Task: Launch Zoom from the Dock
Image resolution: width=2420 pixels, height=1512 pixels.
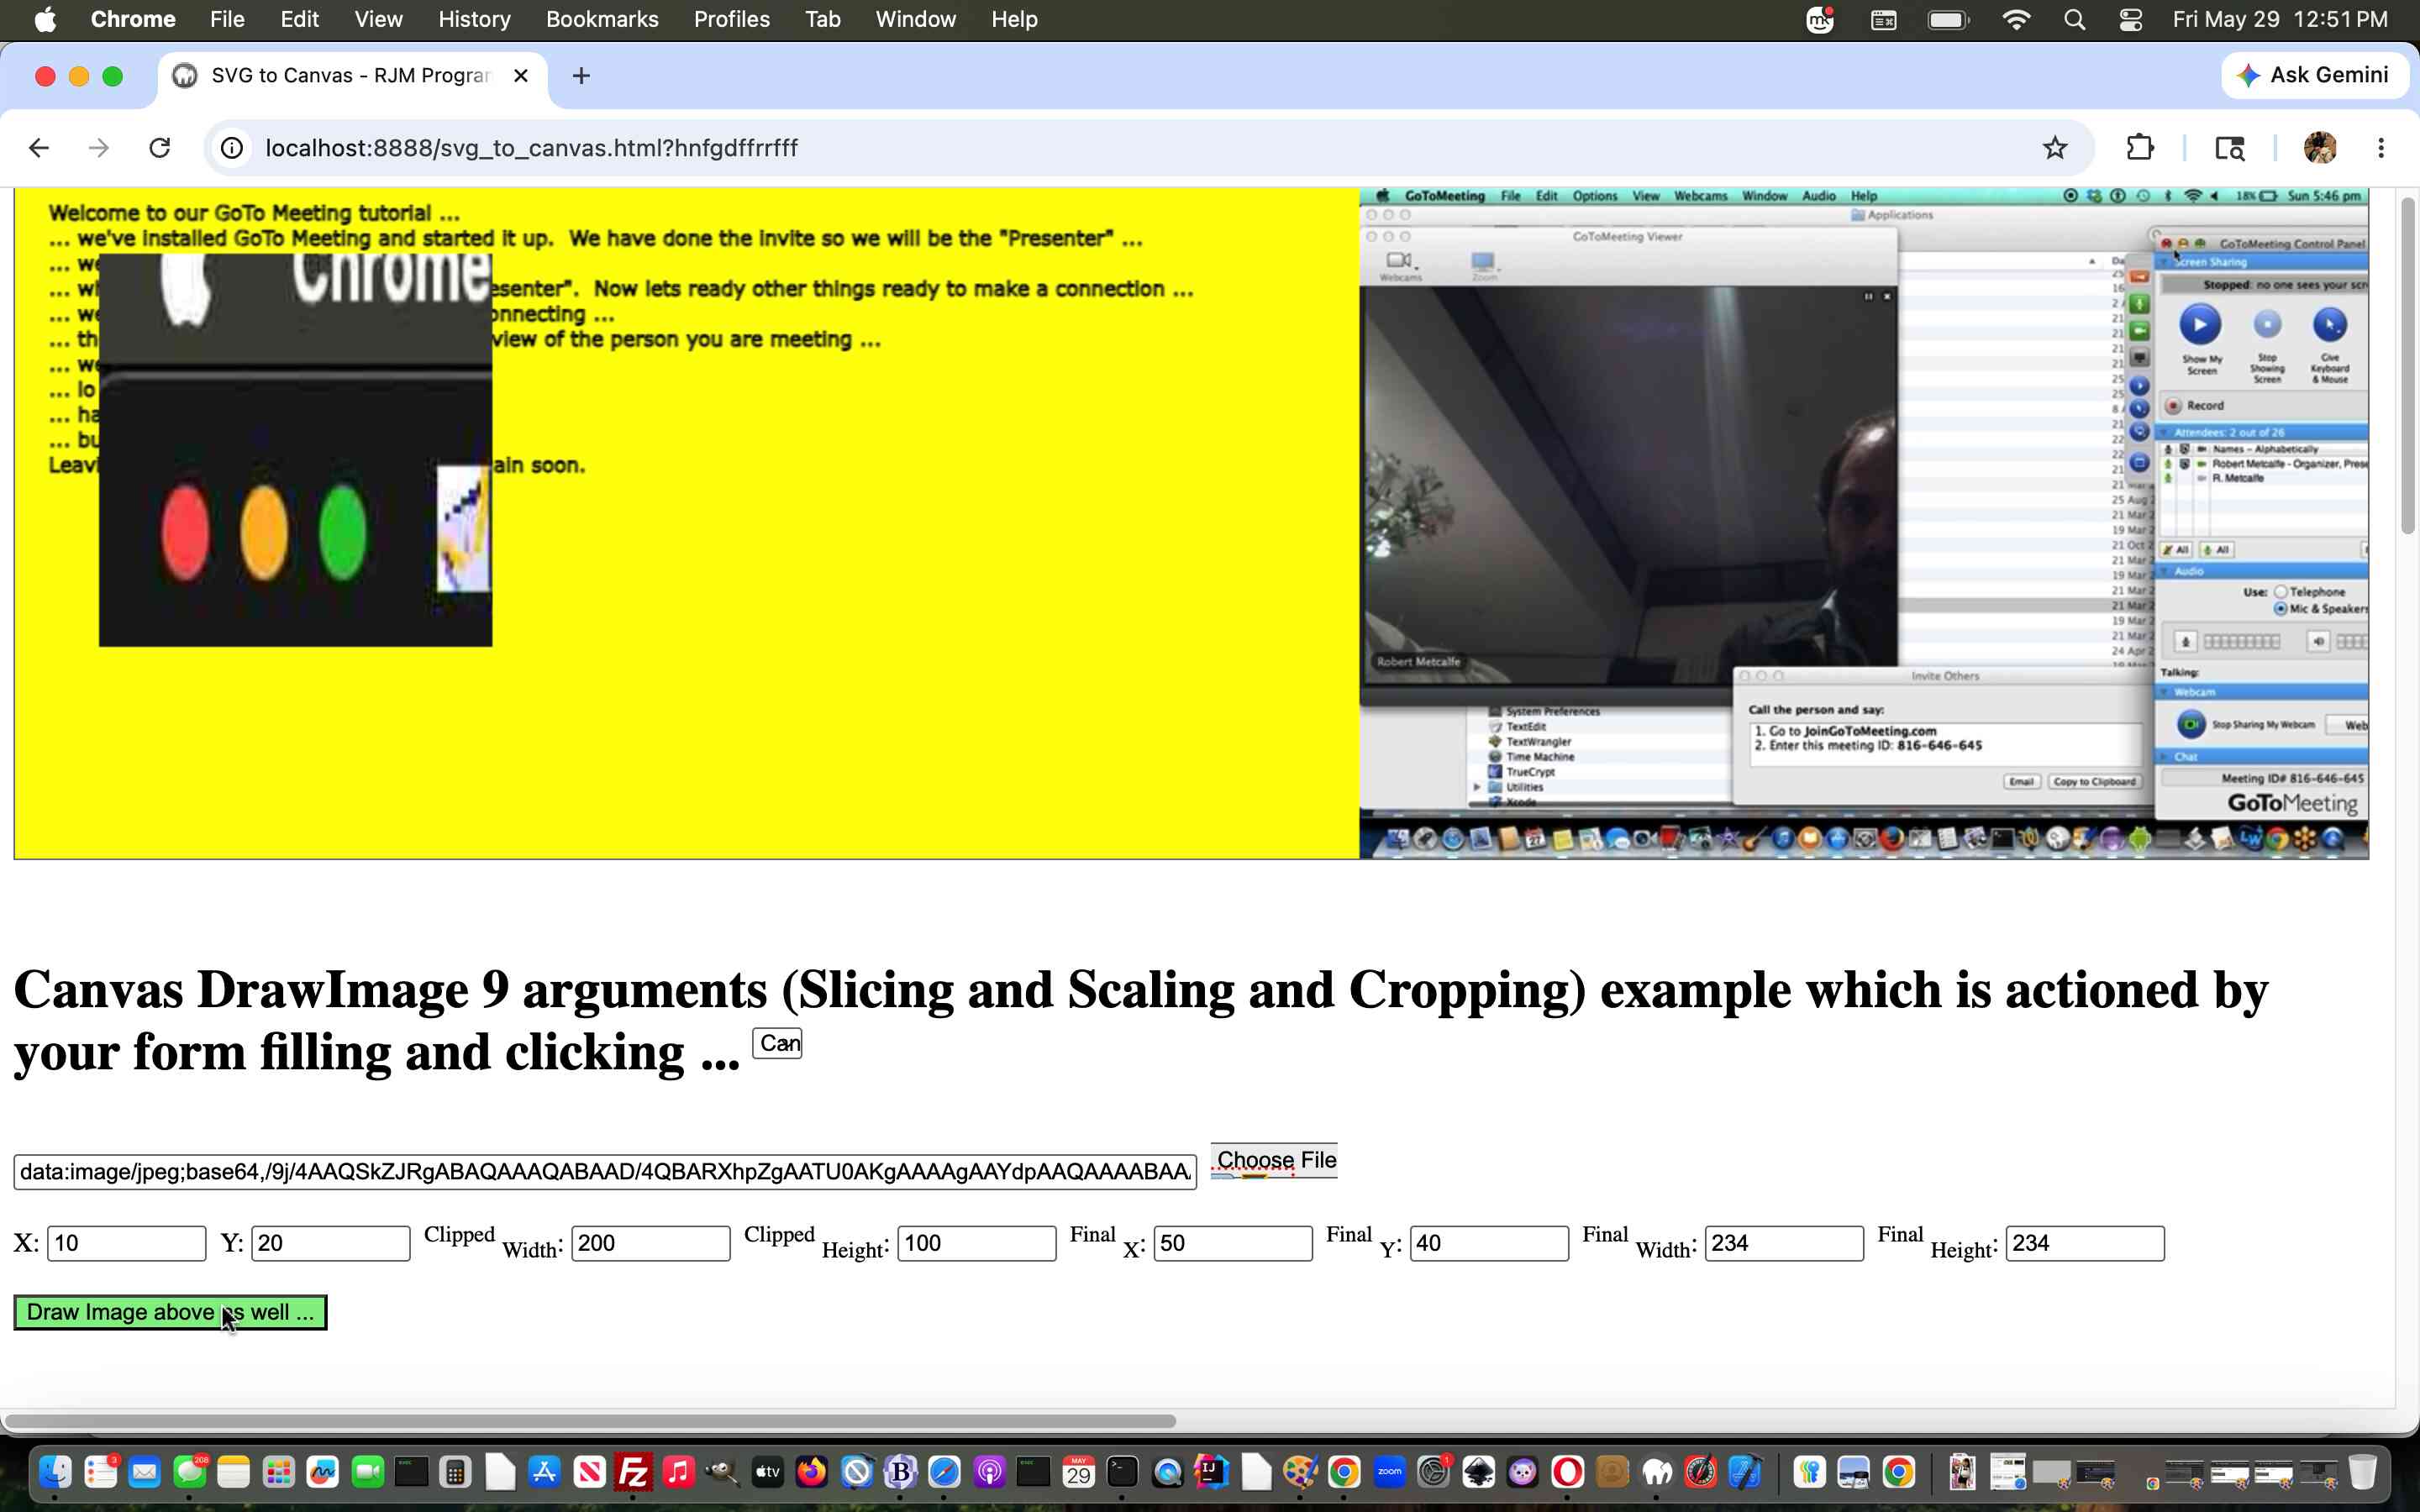Action: (1390, 1472)
